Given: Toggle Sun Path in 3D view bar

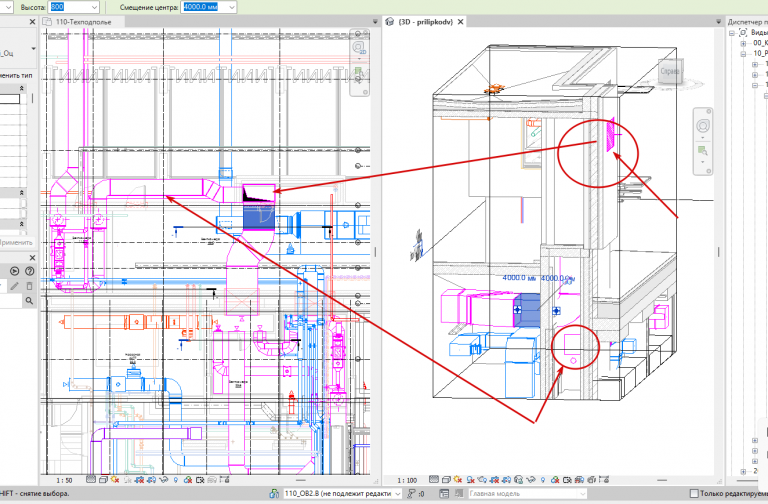Looking at the screenshot, I should [x=458, y=480].
